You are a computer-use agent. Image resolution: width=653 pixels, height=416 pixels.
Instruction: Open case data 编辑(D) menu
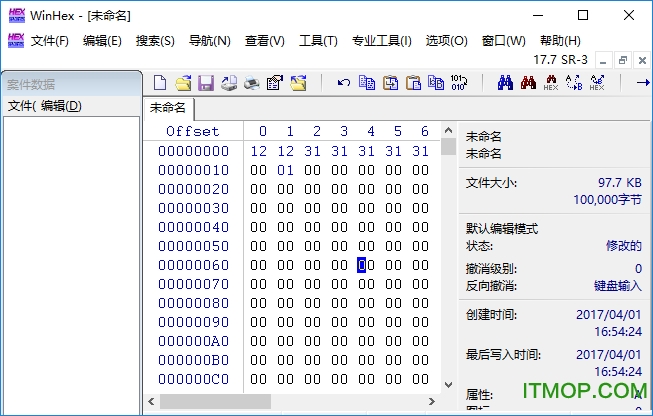point(61,106)
